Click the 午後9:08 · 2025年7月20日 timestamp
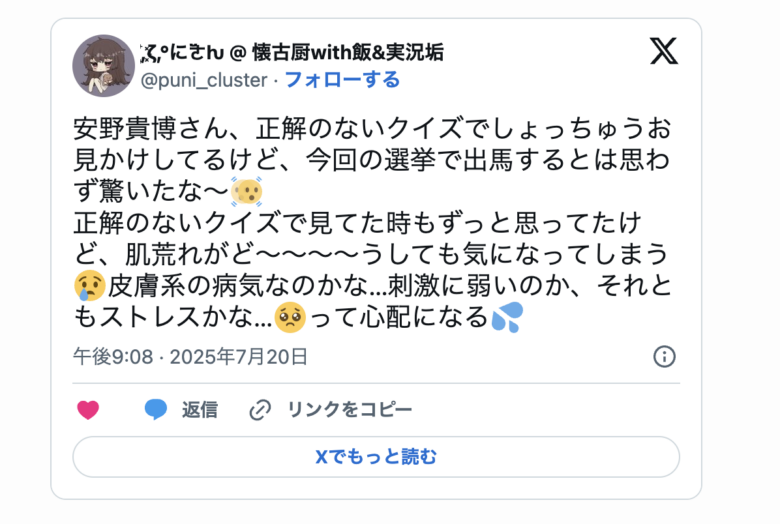780x524 pixels. pos(190,357)
